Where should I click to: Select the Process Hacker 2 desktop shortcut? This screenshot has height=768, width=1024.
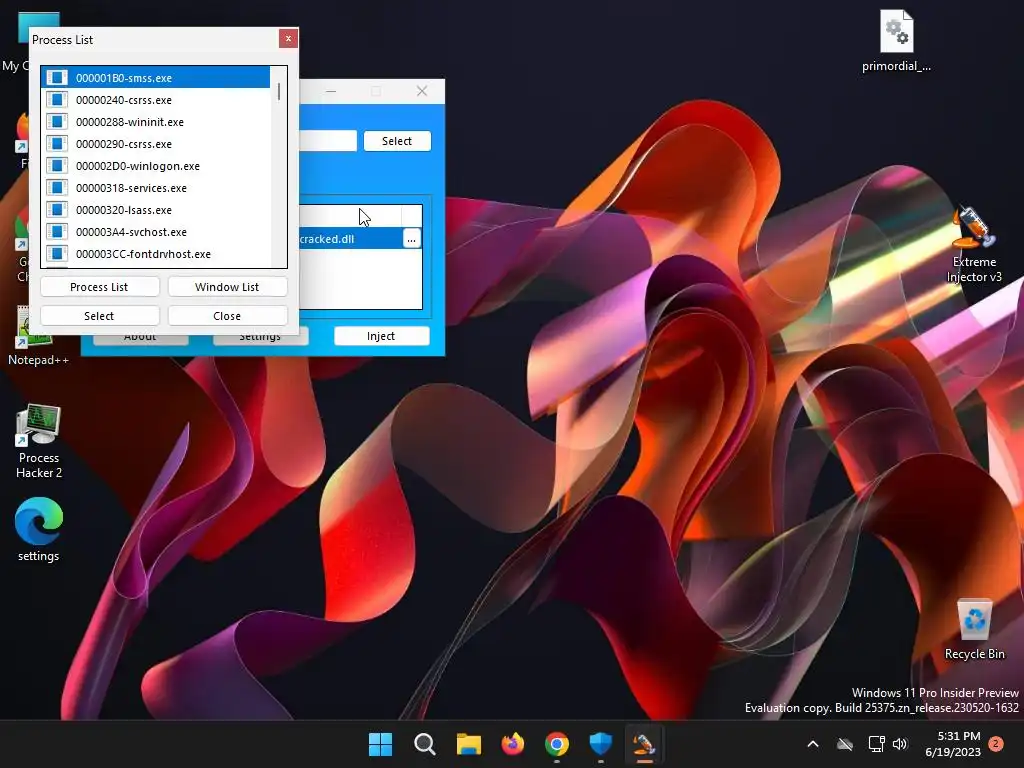[x=39, y=441]
